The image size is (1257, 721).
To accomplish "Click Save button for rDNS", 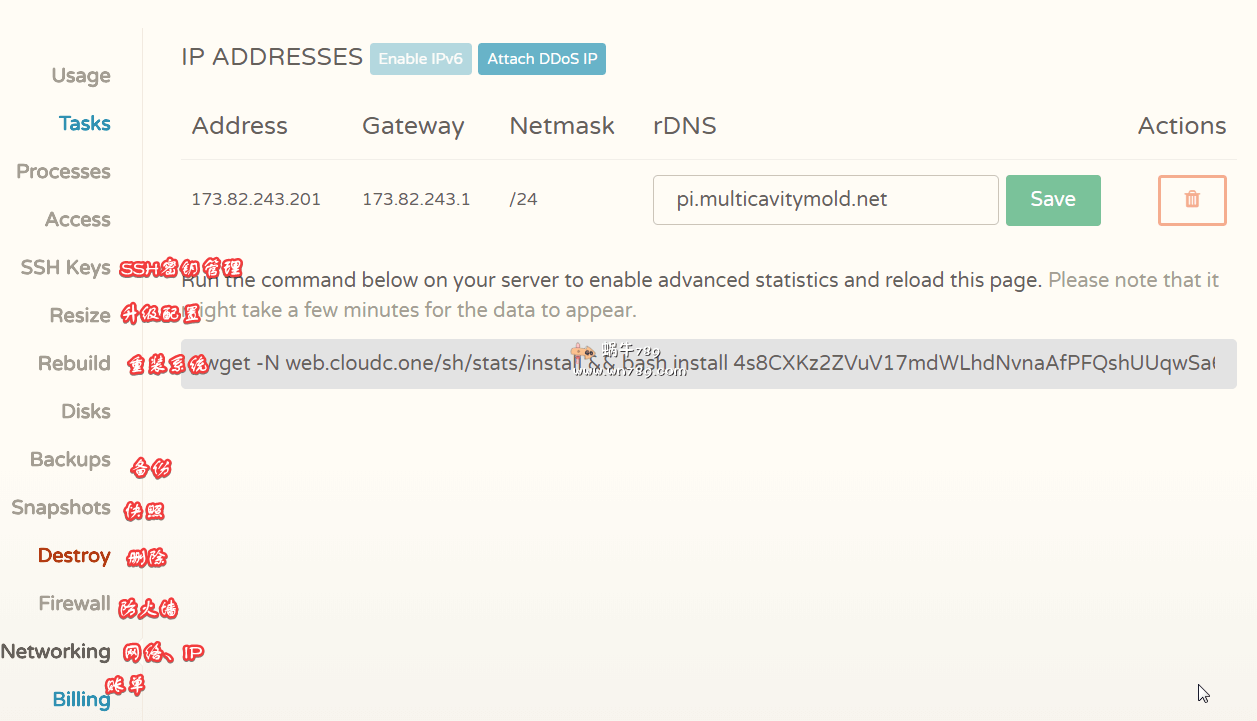I will point(1052,200).
